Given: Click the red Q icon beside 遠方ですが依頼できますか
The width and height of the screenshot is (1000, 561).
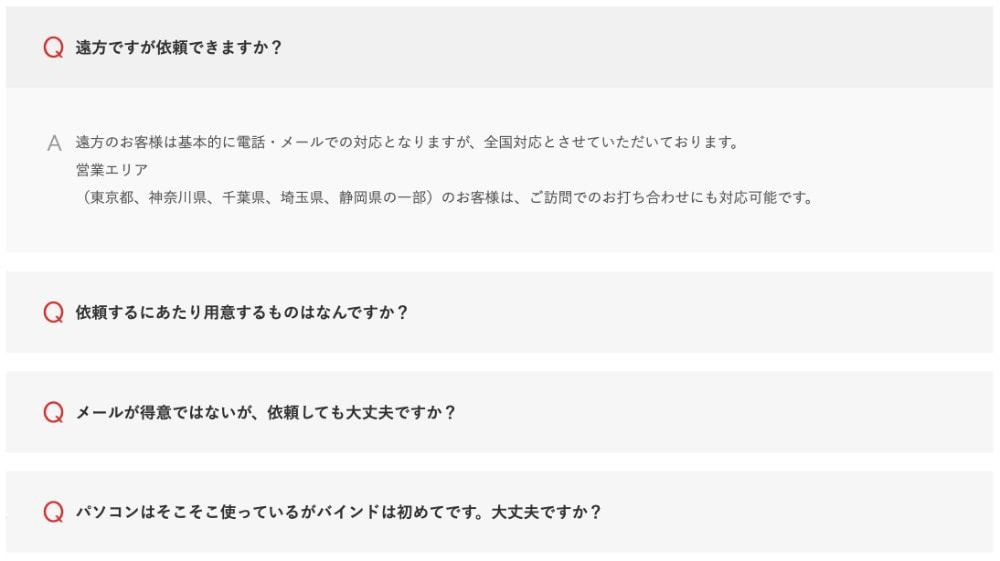Looking at the screenshot, I should [54, 47].
